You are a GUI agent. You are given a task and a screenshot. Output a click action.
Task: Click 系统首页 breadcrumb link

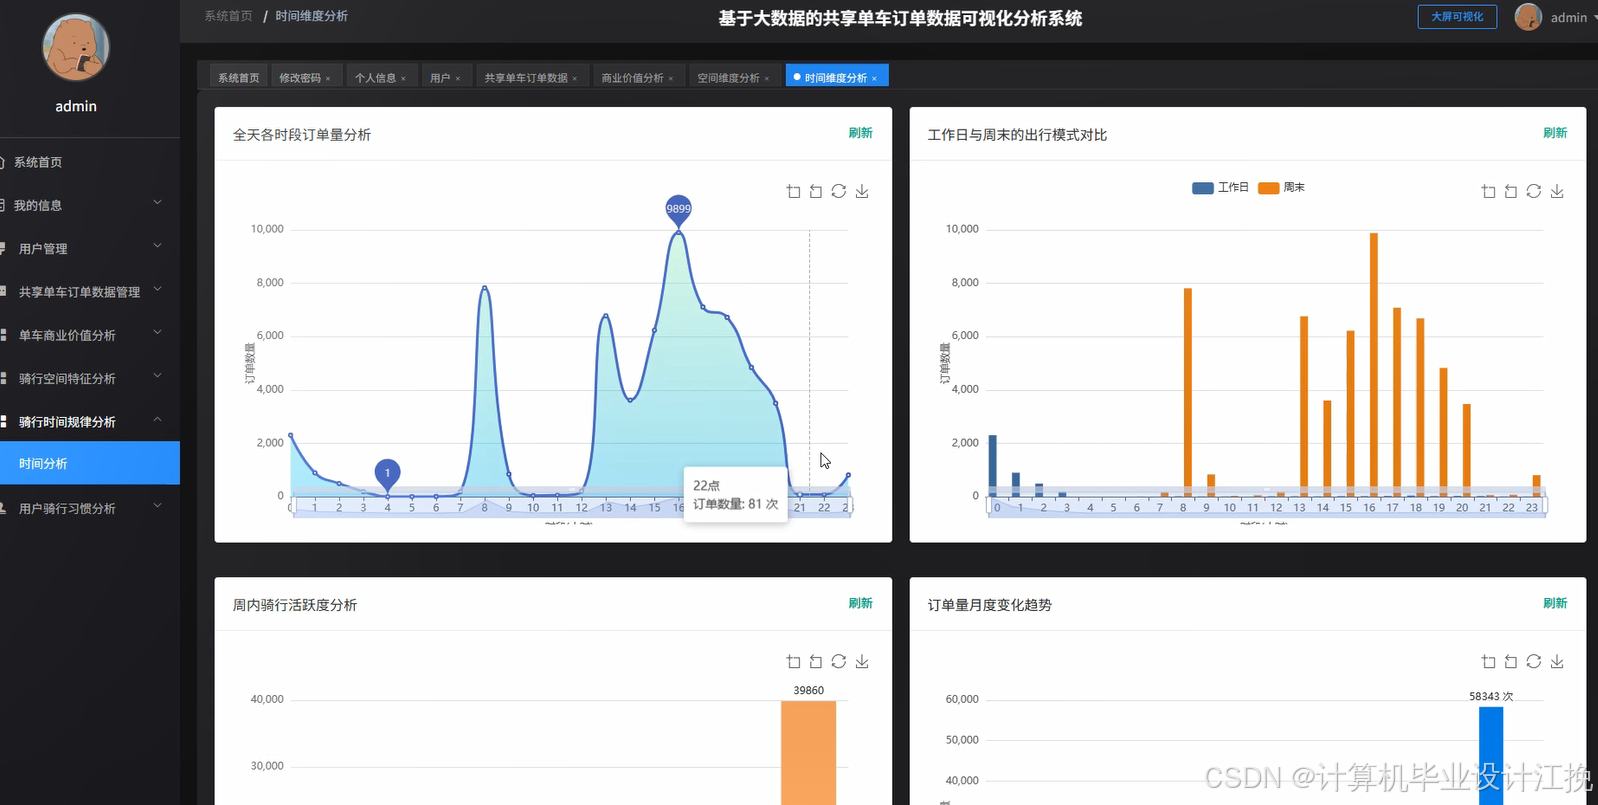228,16
